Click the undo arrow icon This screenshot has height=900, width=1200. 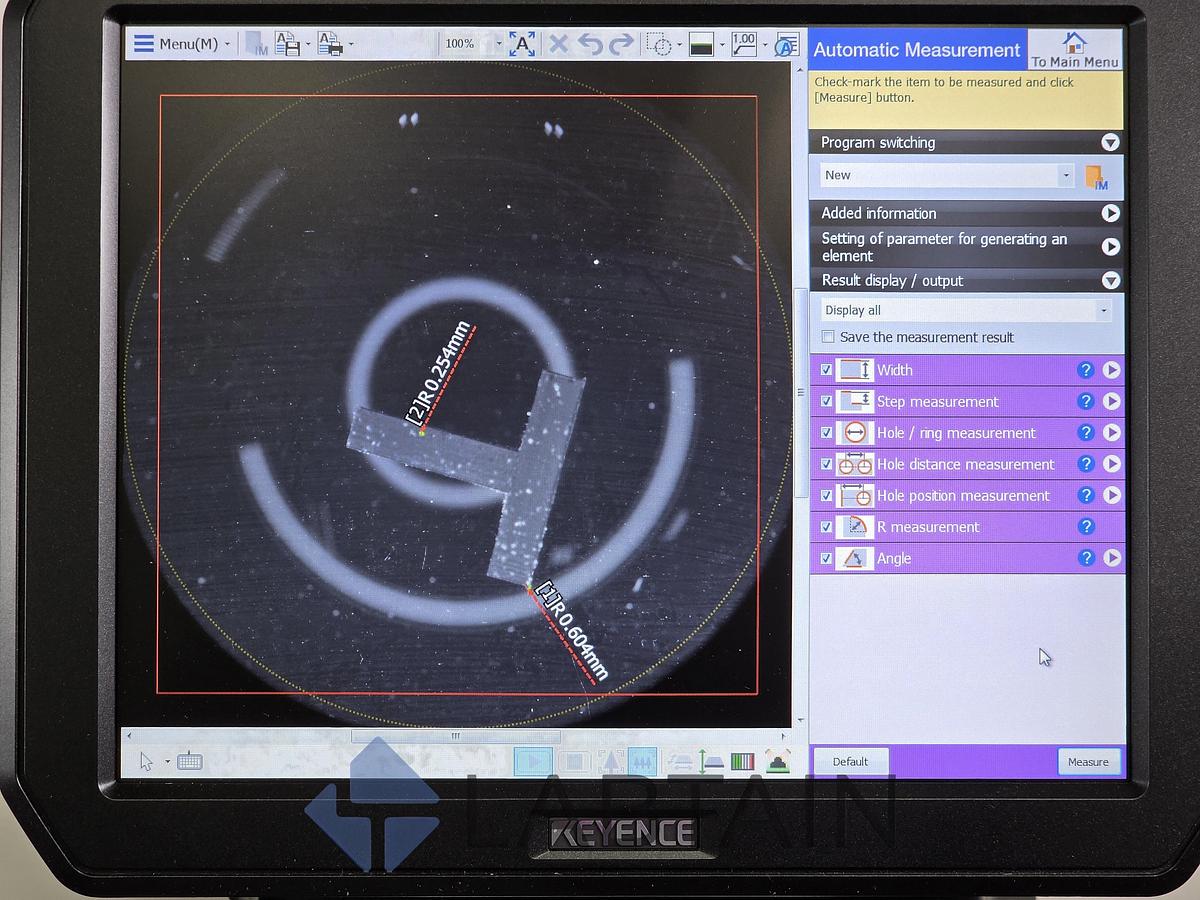[590, 44]
